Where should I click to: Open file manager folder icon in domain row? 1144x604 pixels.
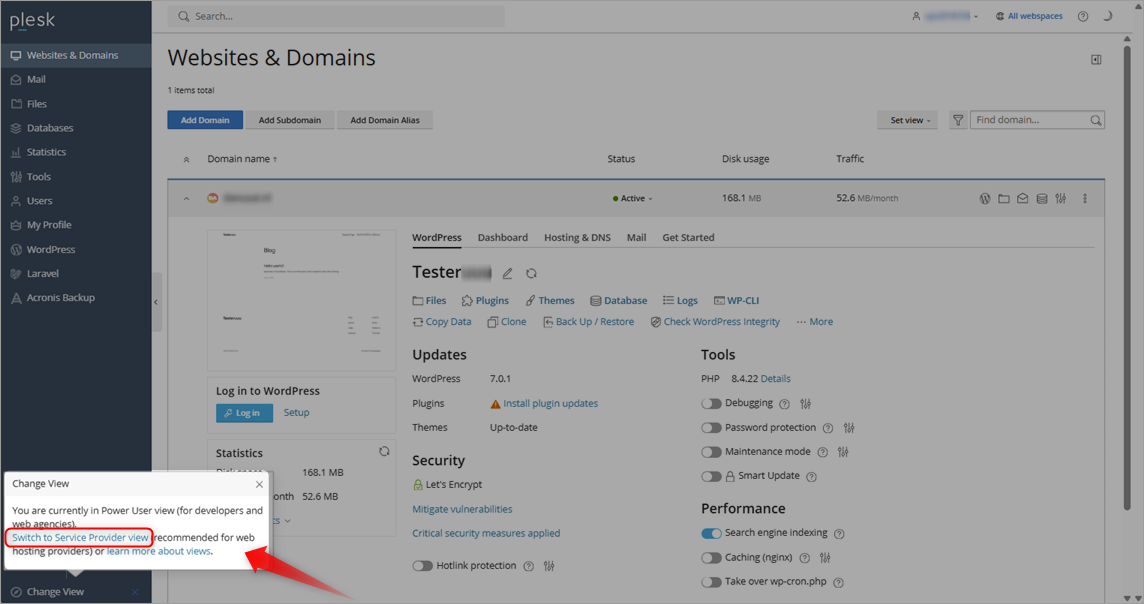[x=1004, y=198]
